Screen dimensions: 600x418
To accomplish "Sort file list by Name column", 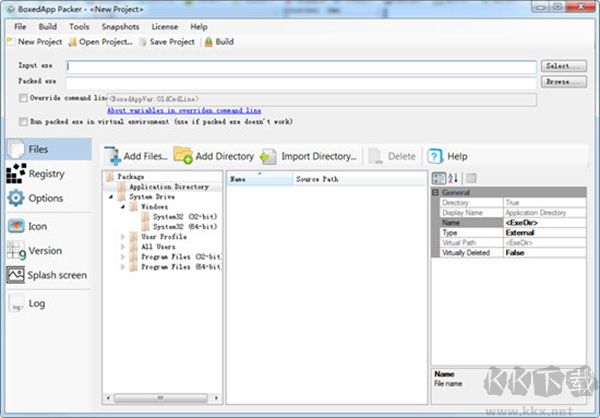I will point(260,179).
